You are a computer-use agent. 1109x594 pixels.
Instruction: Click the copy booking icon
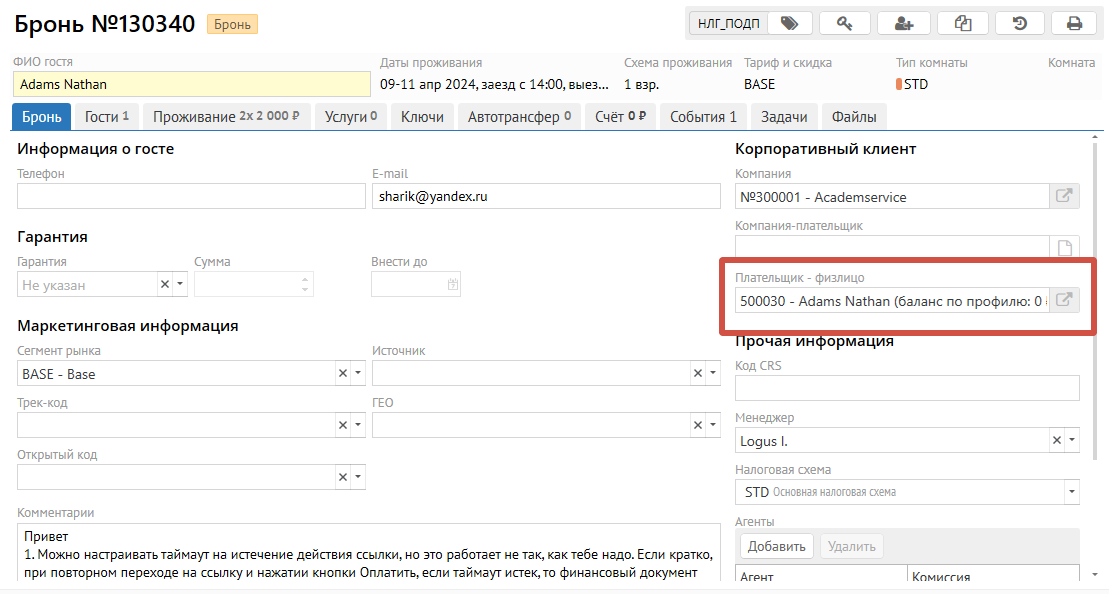point(962,23)
